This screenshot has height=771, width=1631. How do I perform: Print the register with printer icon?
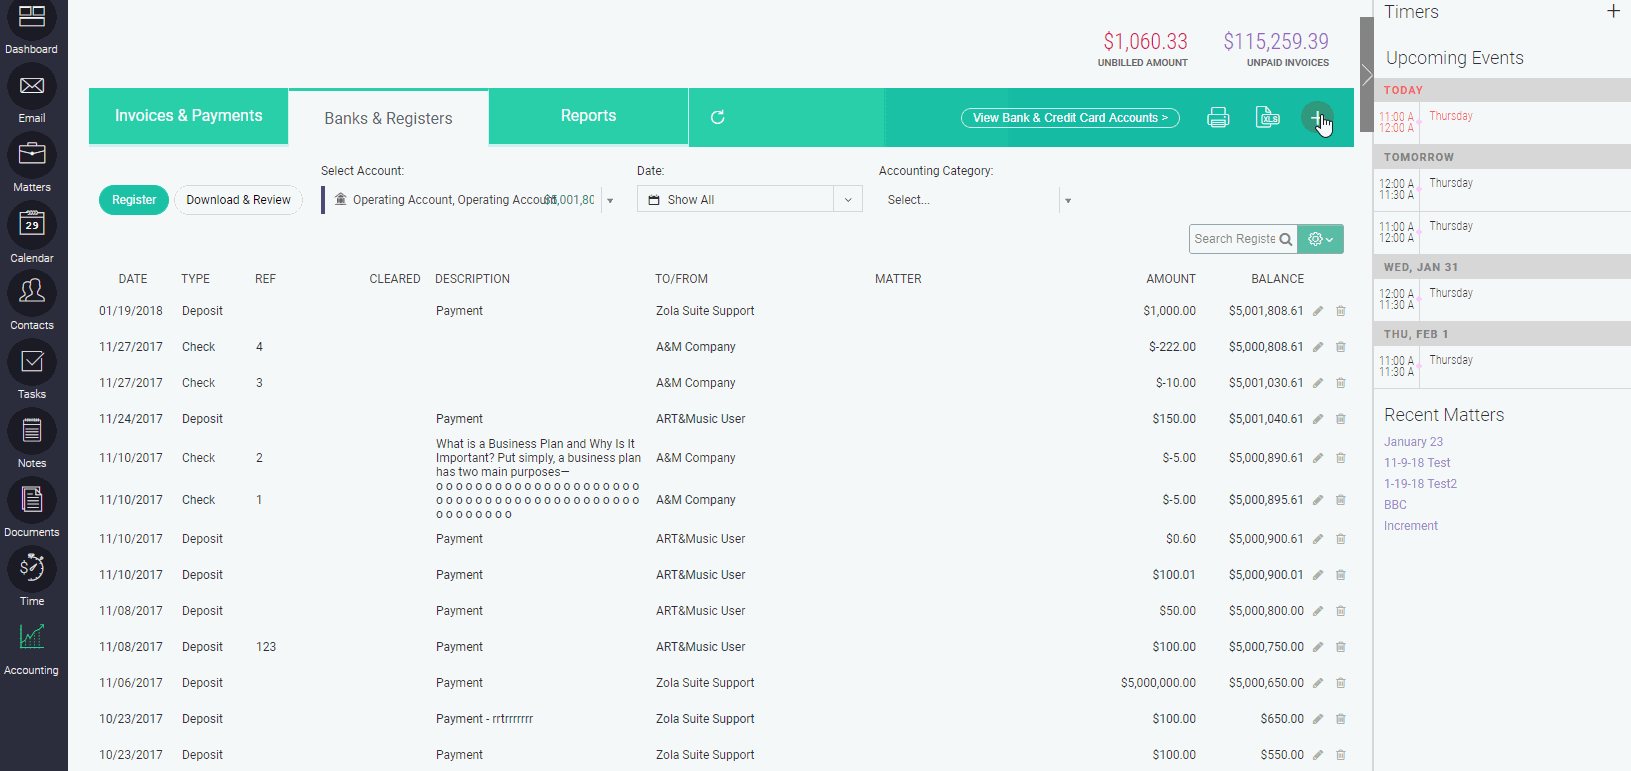point(1218,117)
